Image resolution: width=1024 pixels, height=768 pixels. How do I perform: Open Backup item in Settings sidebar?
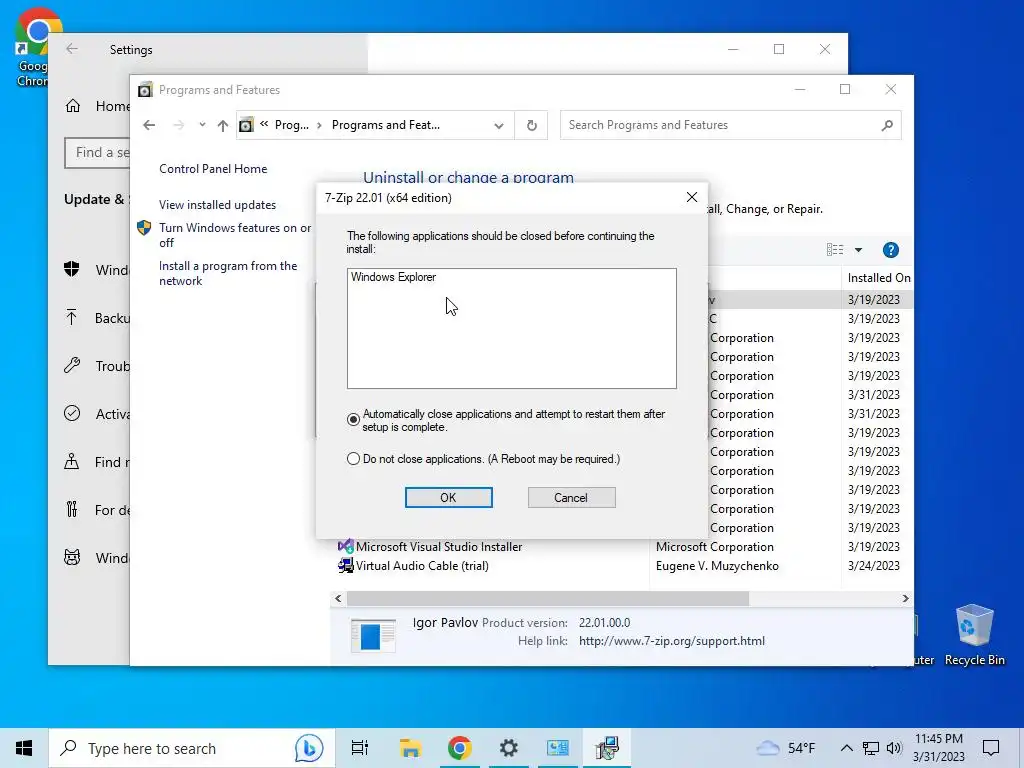(x=97, y=318)
